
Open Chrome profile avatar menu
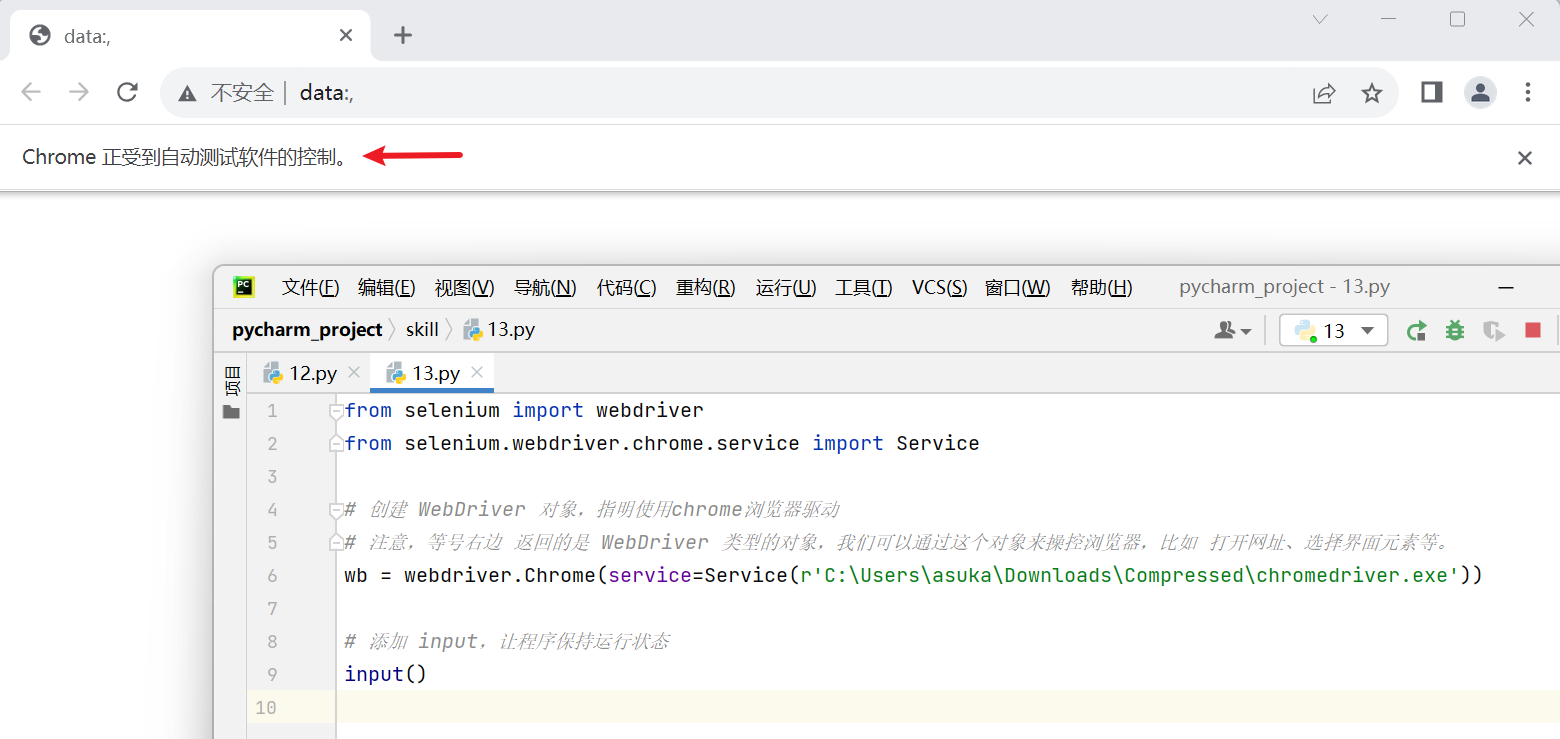pos(1480,93)
